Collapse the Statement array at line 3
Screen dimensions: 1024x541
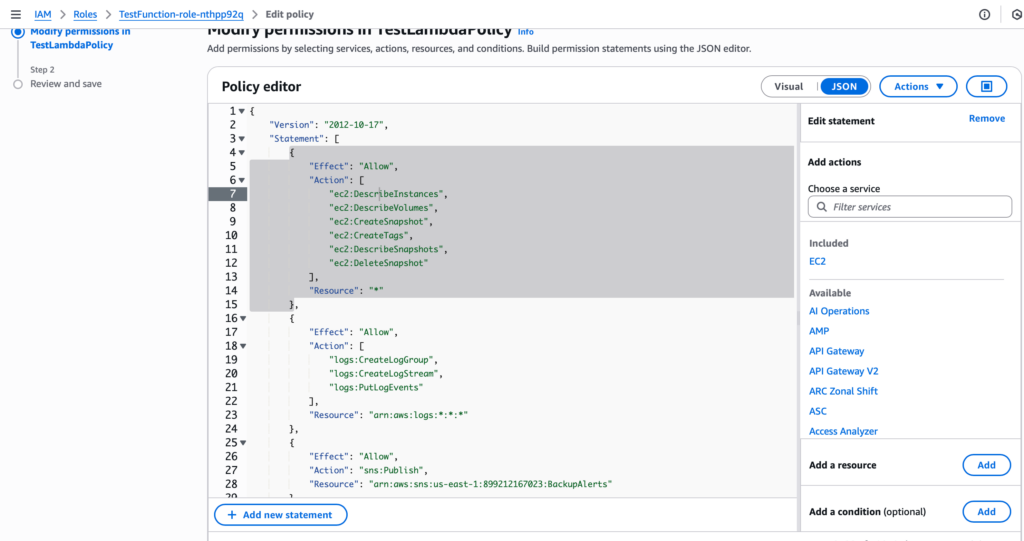(242, 139)
